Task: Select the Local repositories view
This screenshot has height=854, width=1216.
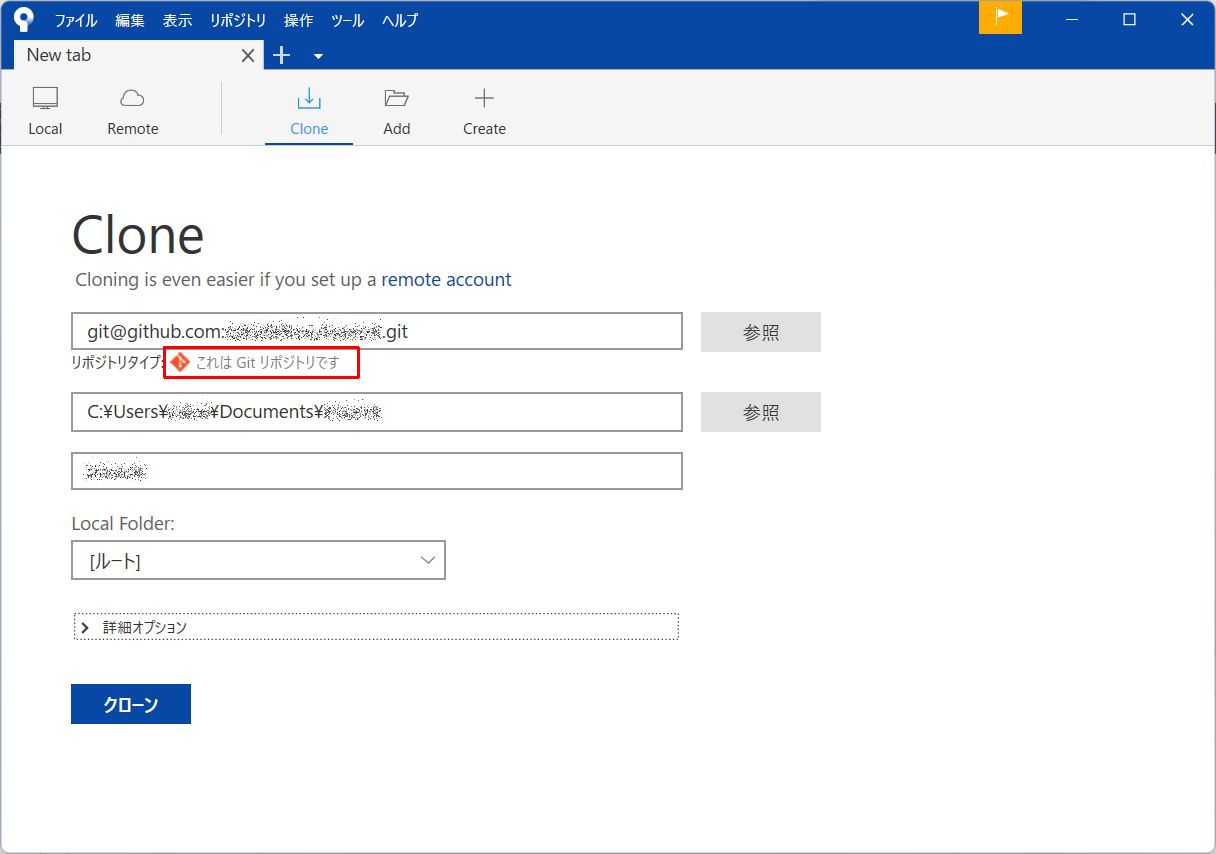Action: point(45,108)
